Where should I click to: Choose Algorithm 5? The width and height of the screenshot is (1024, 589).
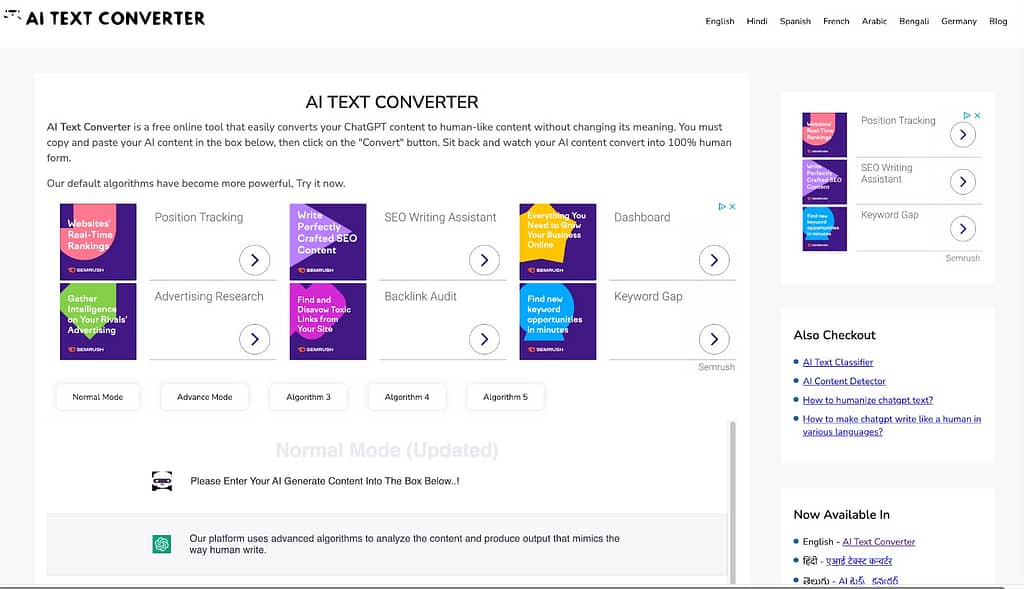click(x=505, y=397)
